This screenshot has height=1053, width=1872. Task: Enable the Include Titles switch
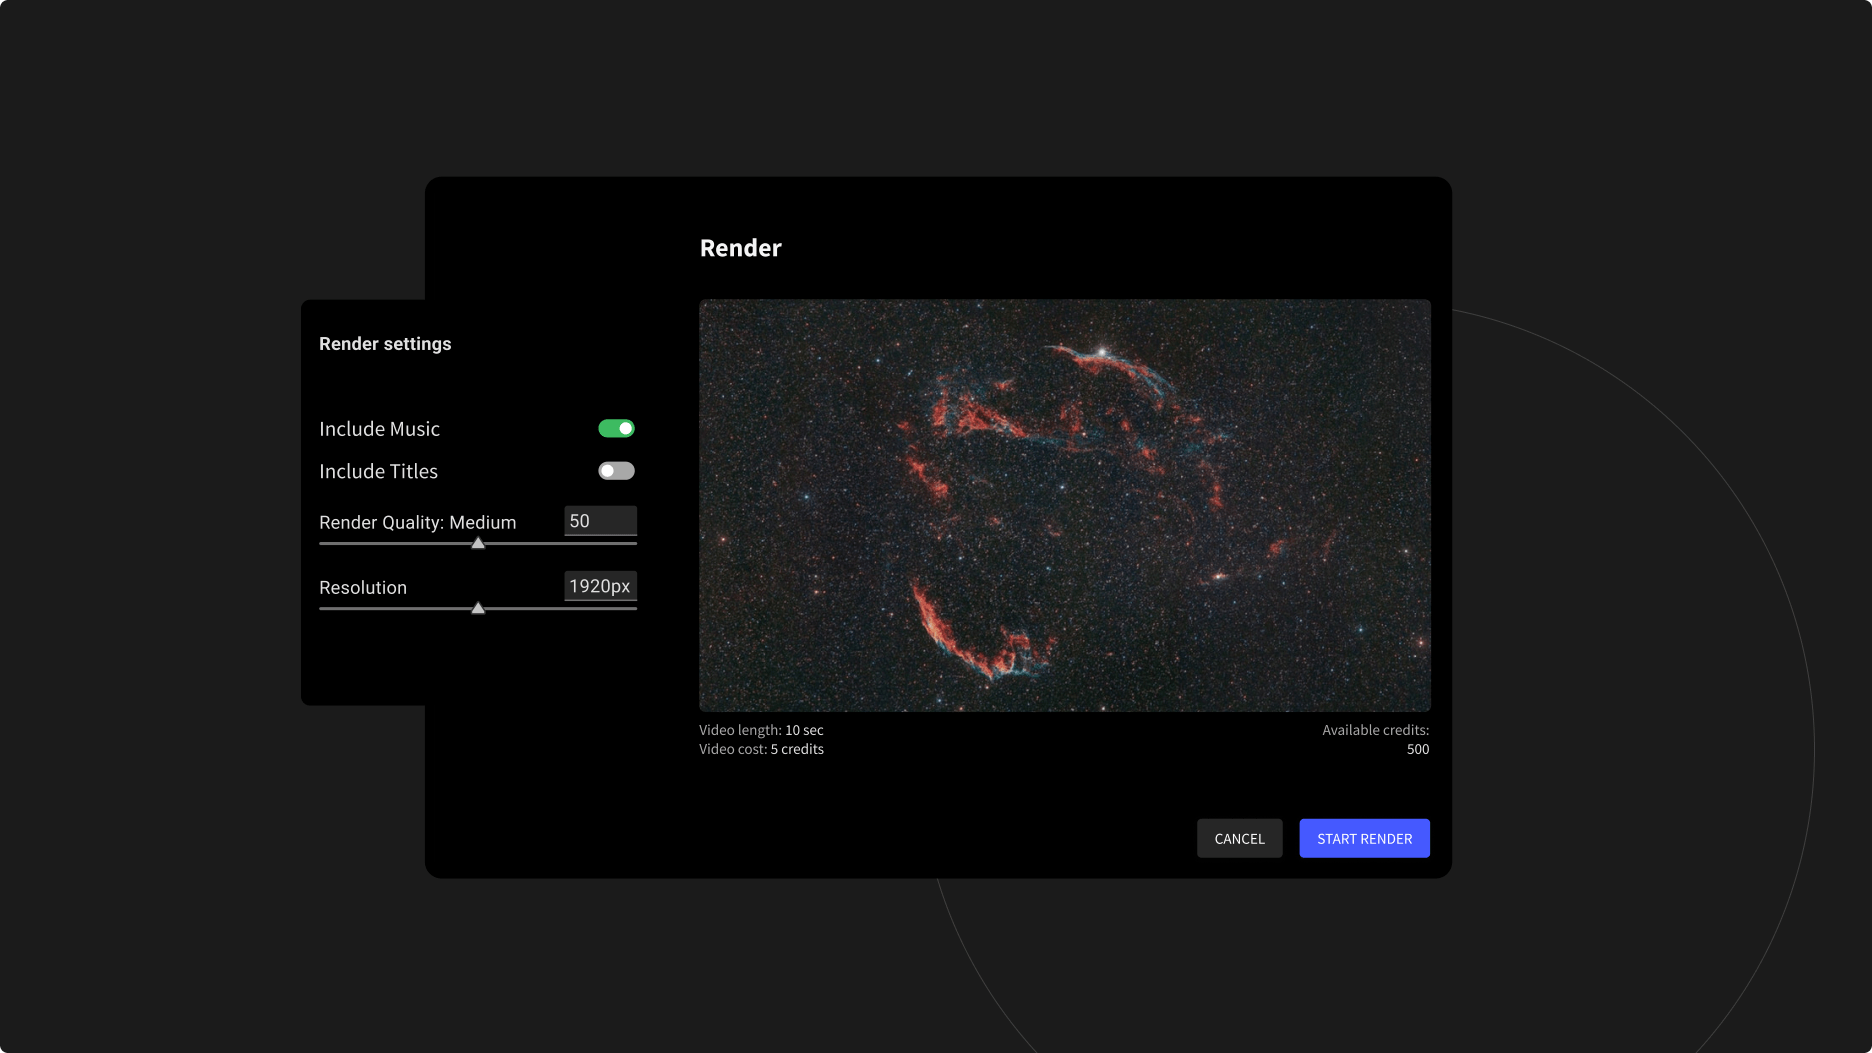[616, 471]
